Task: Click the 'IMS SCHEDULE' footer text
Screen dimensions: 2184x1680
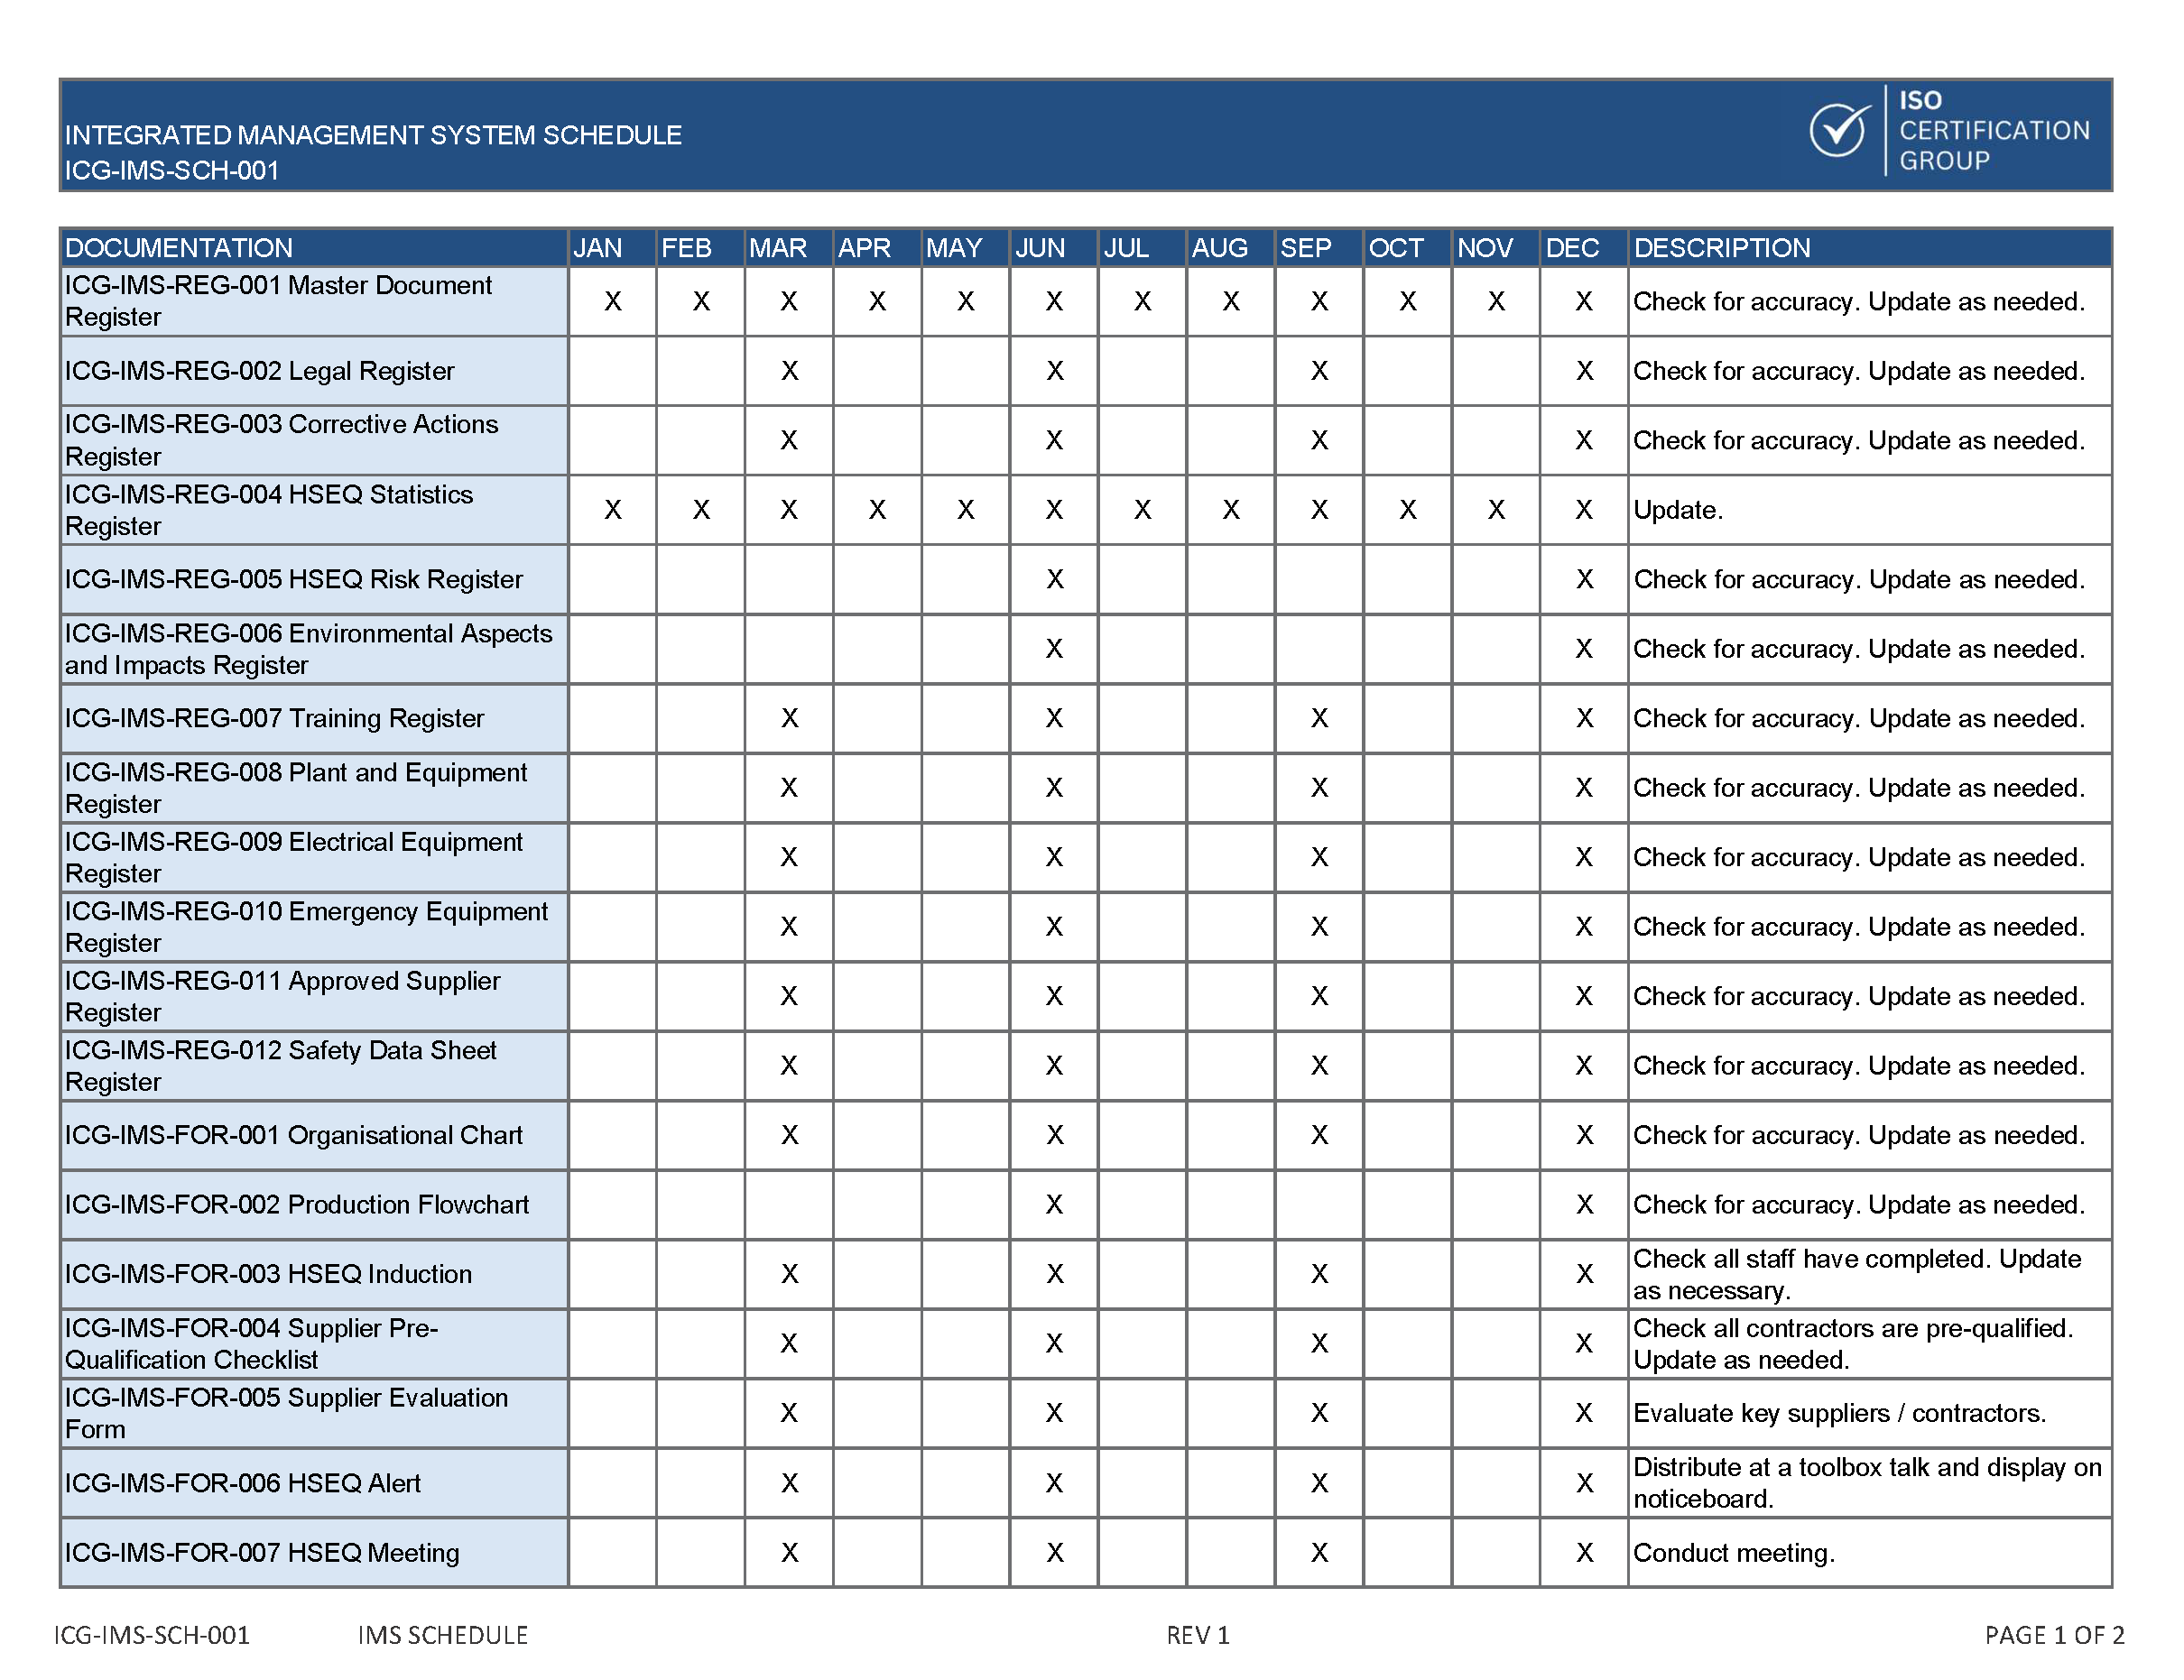Action: 442,1635
